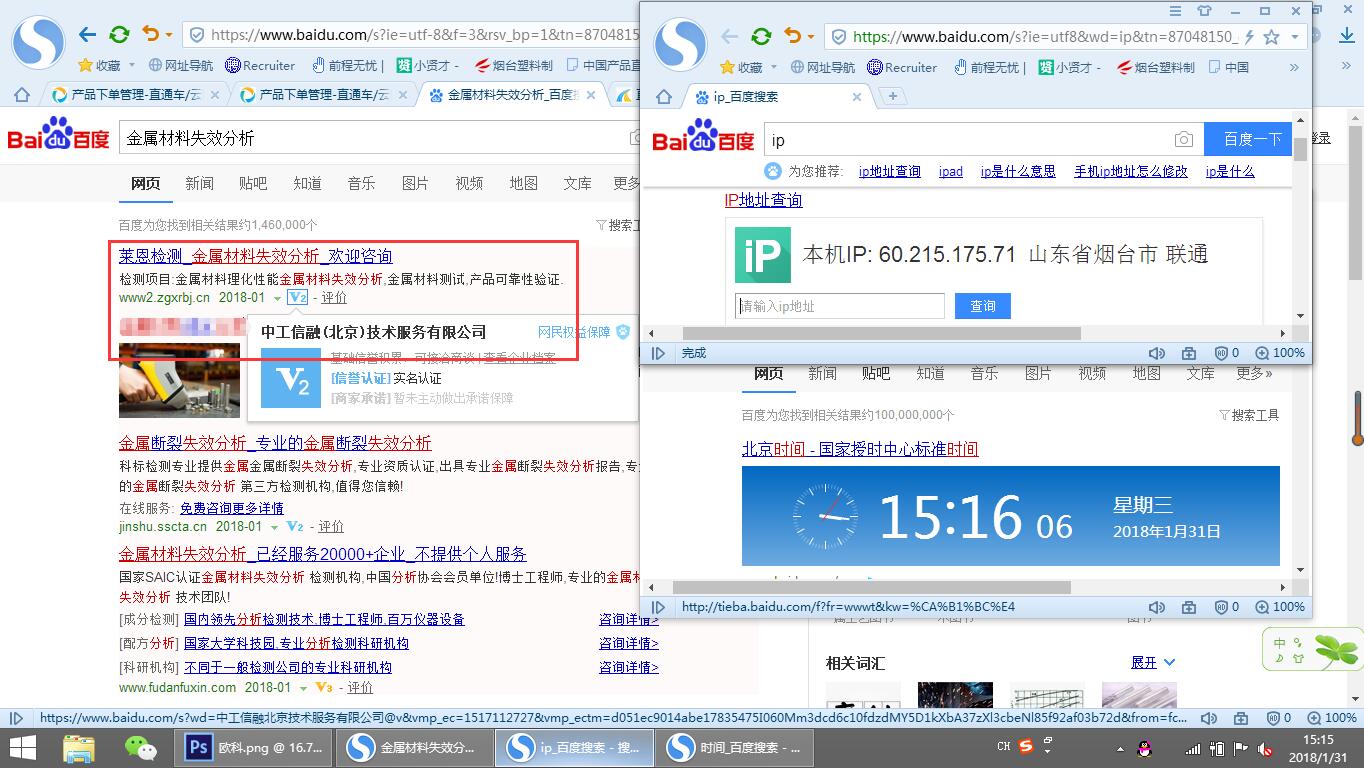This screenshot has height=768, width=1364.
Task: Click the blue 查询 button
Action: [983, 306]
